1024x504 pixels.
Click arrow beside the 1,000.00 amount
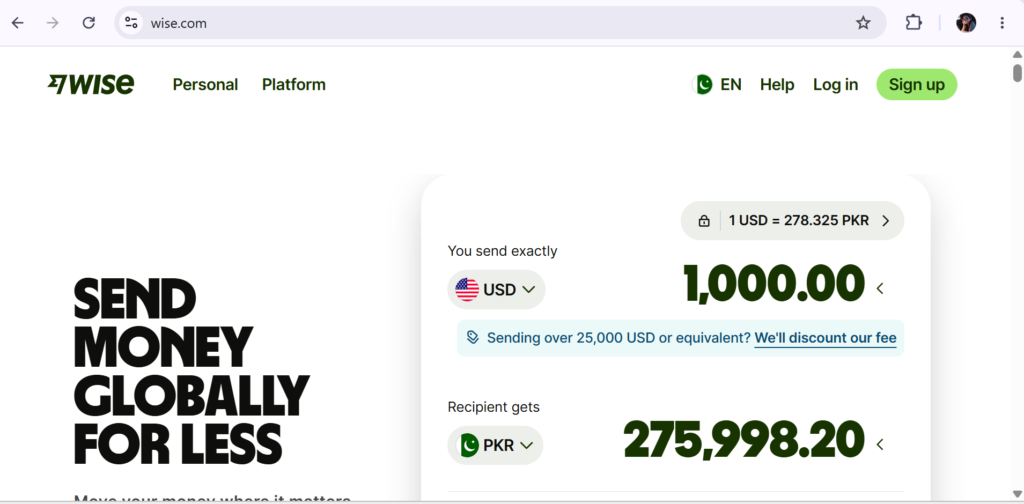pos(880,289)
